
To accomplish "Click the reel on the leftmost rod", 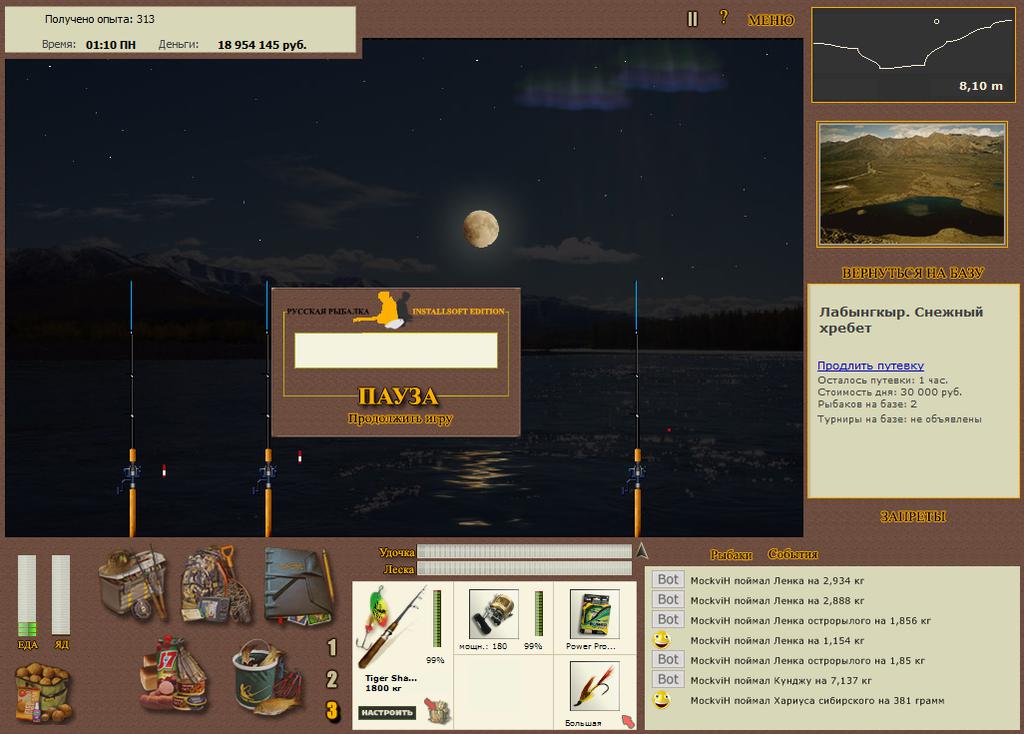I will 131,475.
